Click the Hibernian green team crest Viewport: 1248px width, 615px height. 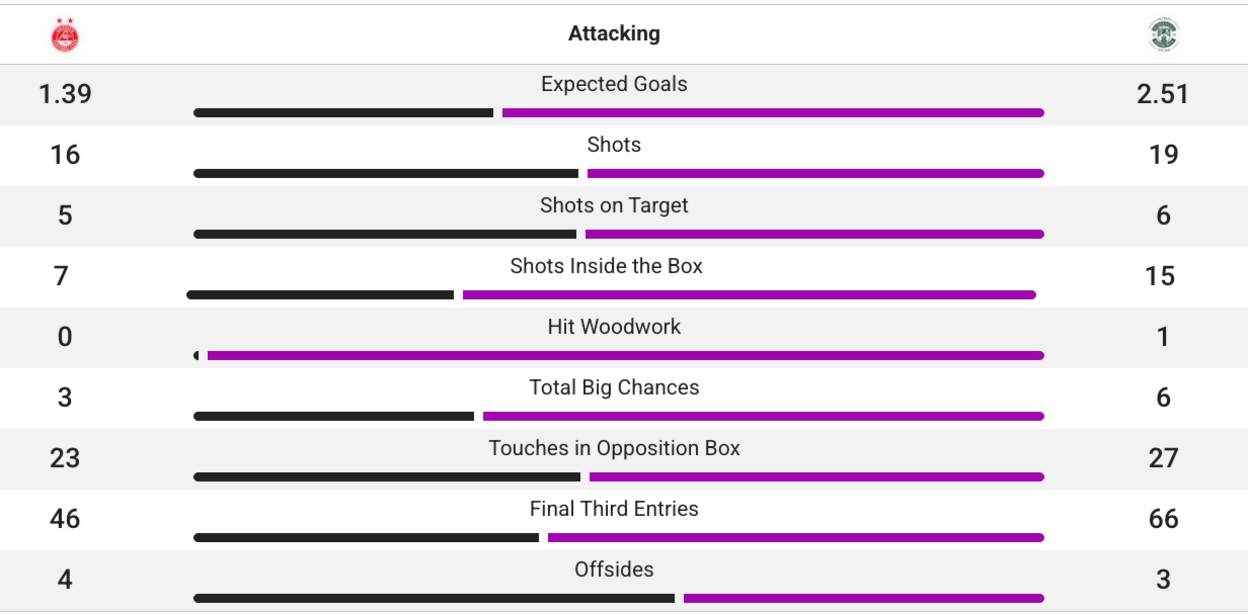pyautogui.click(x=1164, y=35)
